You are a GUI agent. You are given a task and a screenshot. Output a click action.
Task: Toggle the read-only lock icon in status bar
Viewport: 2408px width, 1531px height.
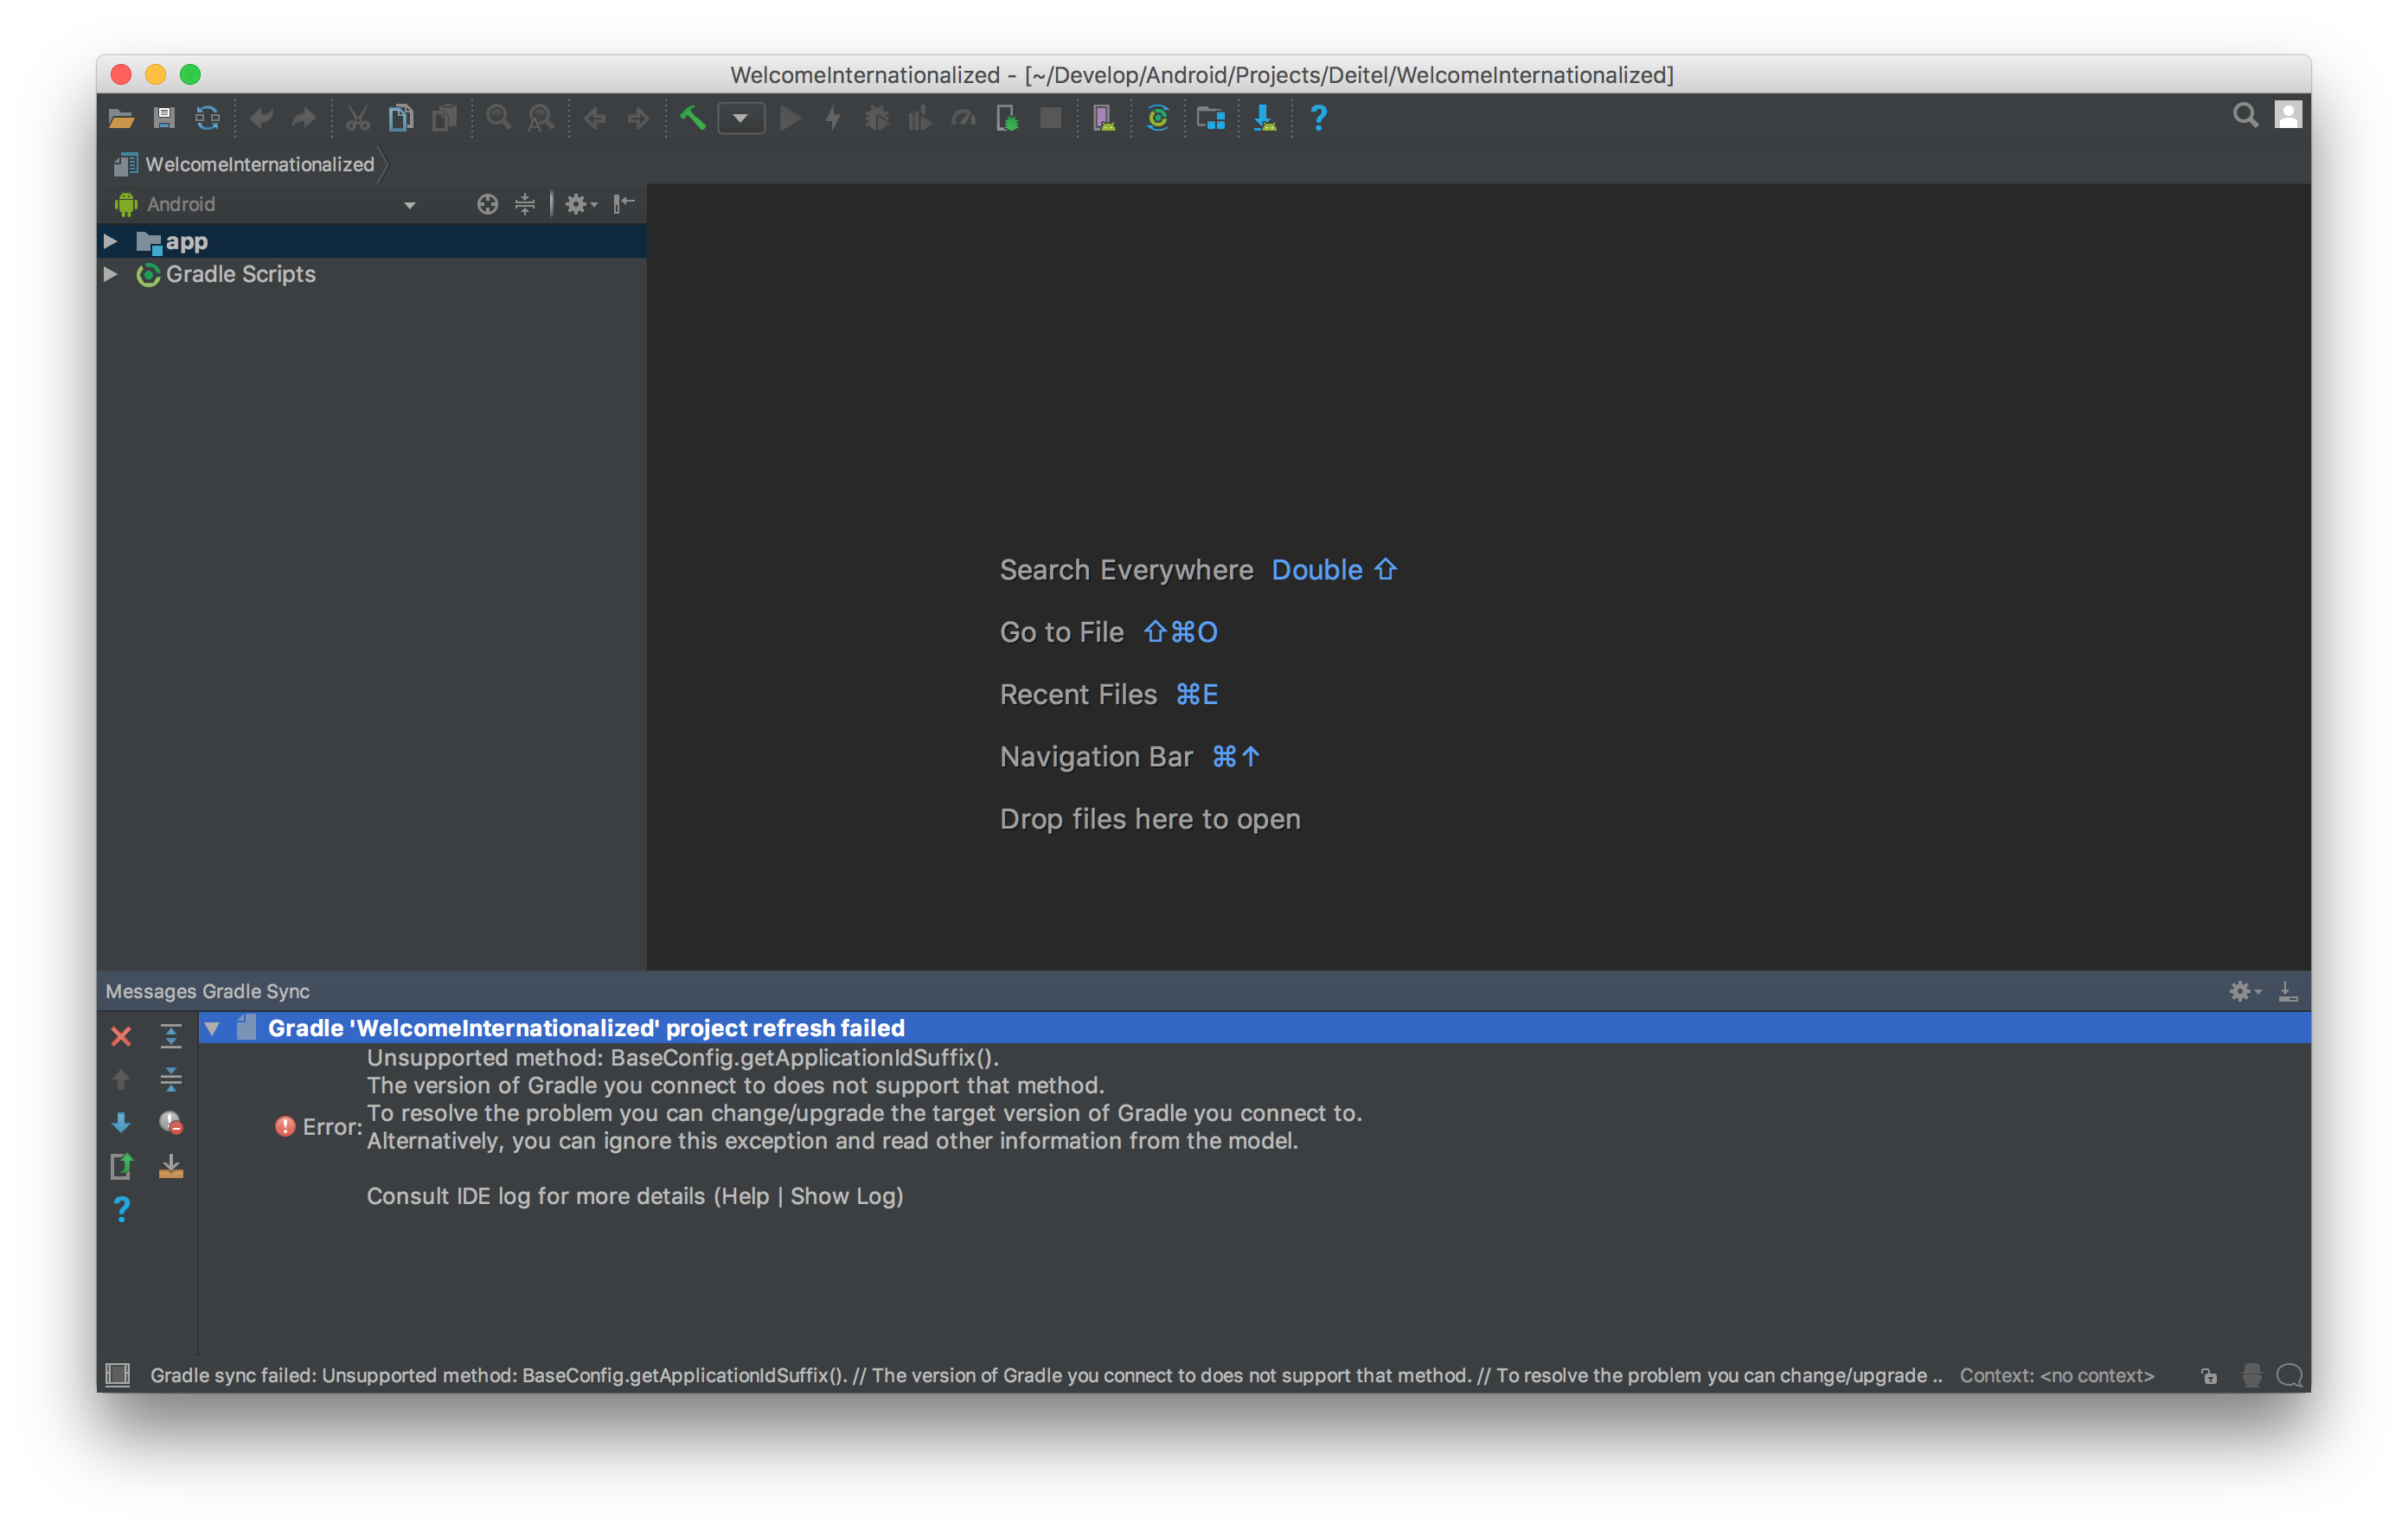tap(2209, 1376)
